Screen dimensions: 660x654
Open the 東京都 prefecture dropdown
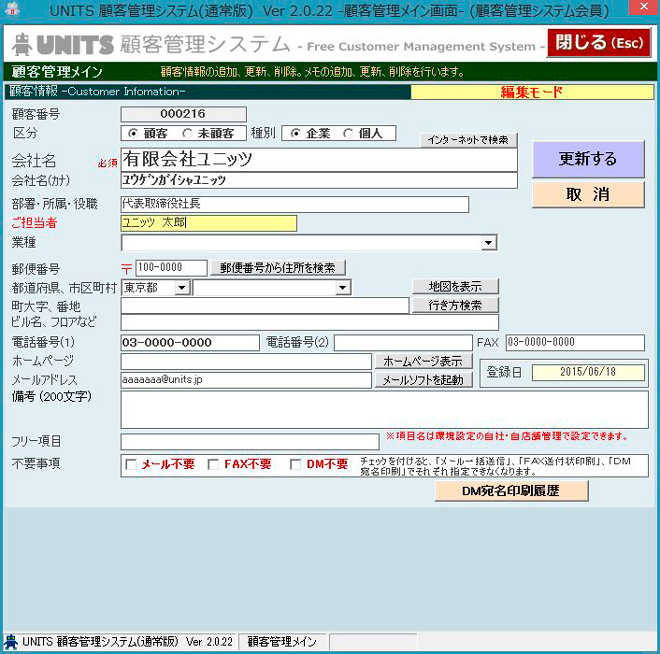tap(182, 288)
